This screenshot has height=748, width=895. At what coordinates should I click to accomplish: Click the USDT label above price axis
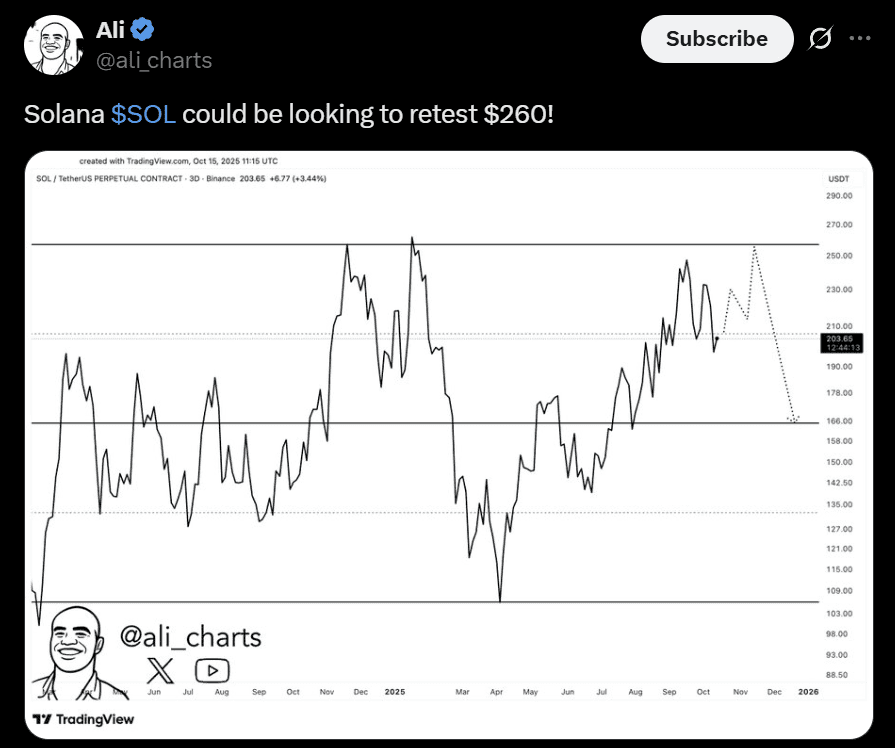click(x=838, y=179)
